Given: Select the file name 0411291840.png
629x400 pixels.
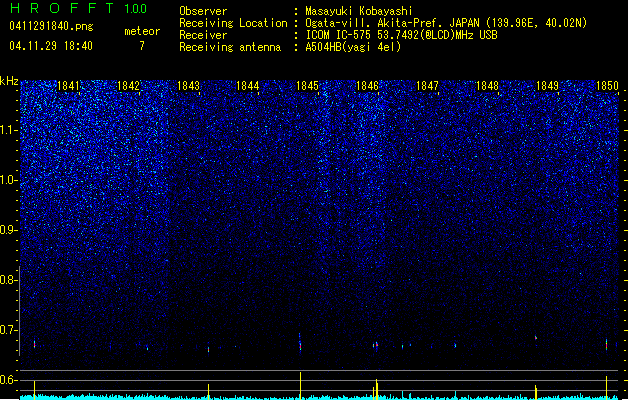Looking at the screenshot, I should click(x=51, y=27).
